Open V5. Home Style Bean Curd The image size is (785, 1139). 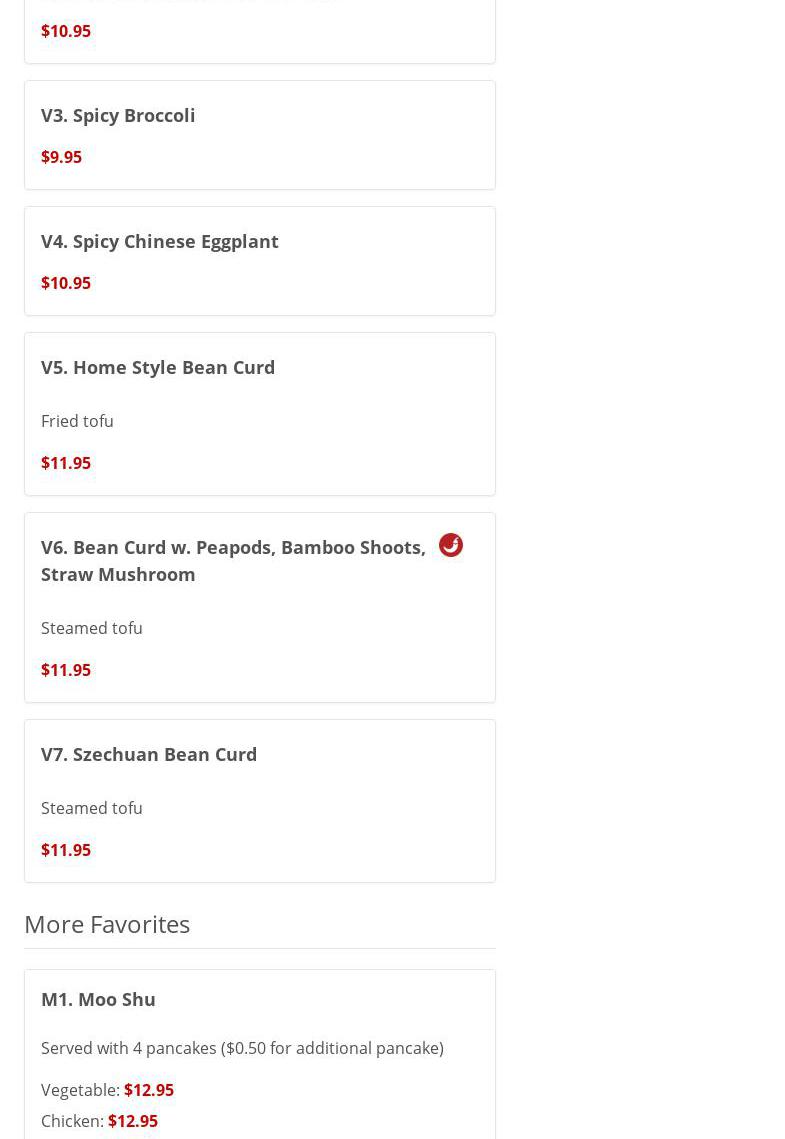tap(158, 367)
